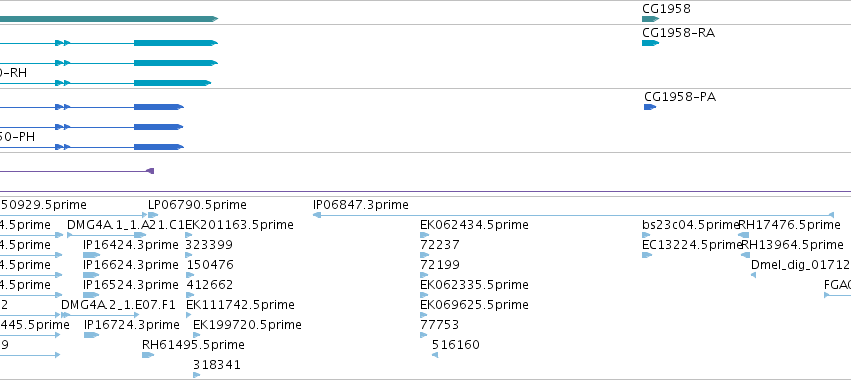The image size is (851, 380).
Task: Click the 516160 leftward arrow glyph
Action: [x=435, y=355]
